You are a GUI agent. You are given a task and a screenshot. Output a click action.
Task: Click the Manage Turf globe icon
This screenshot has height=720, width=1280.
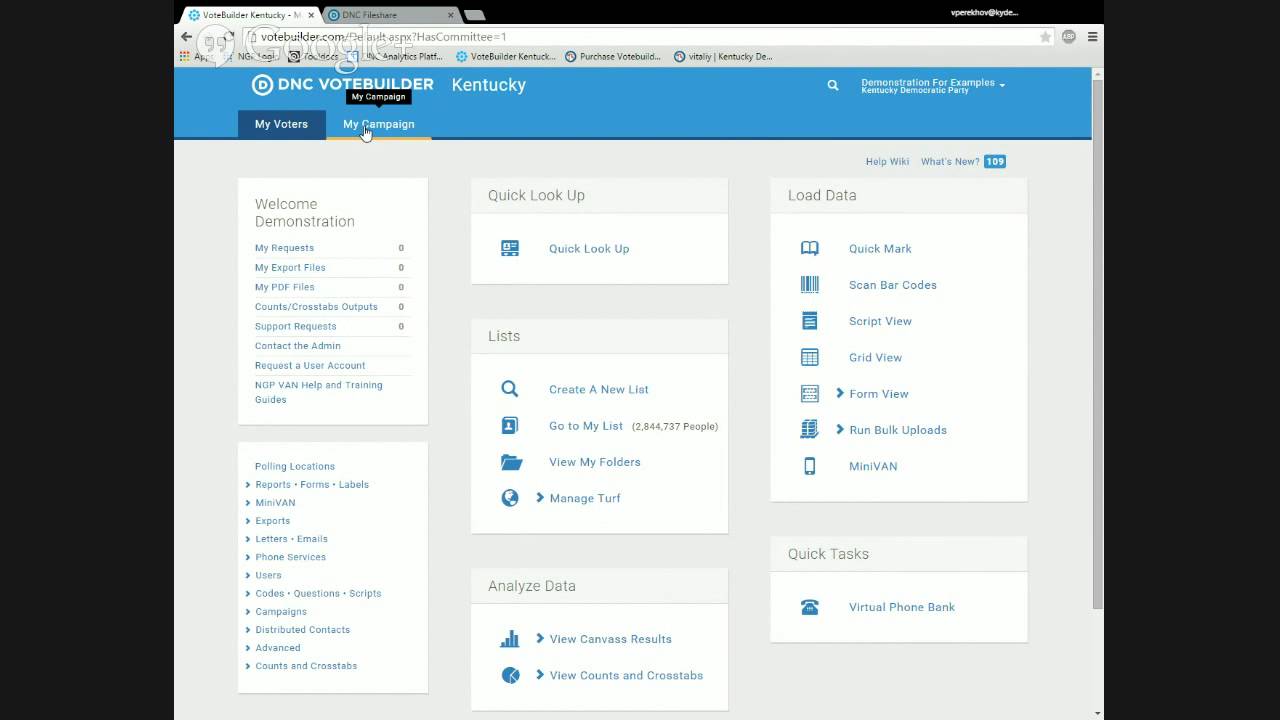point(510,498)
